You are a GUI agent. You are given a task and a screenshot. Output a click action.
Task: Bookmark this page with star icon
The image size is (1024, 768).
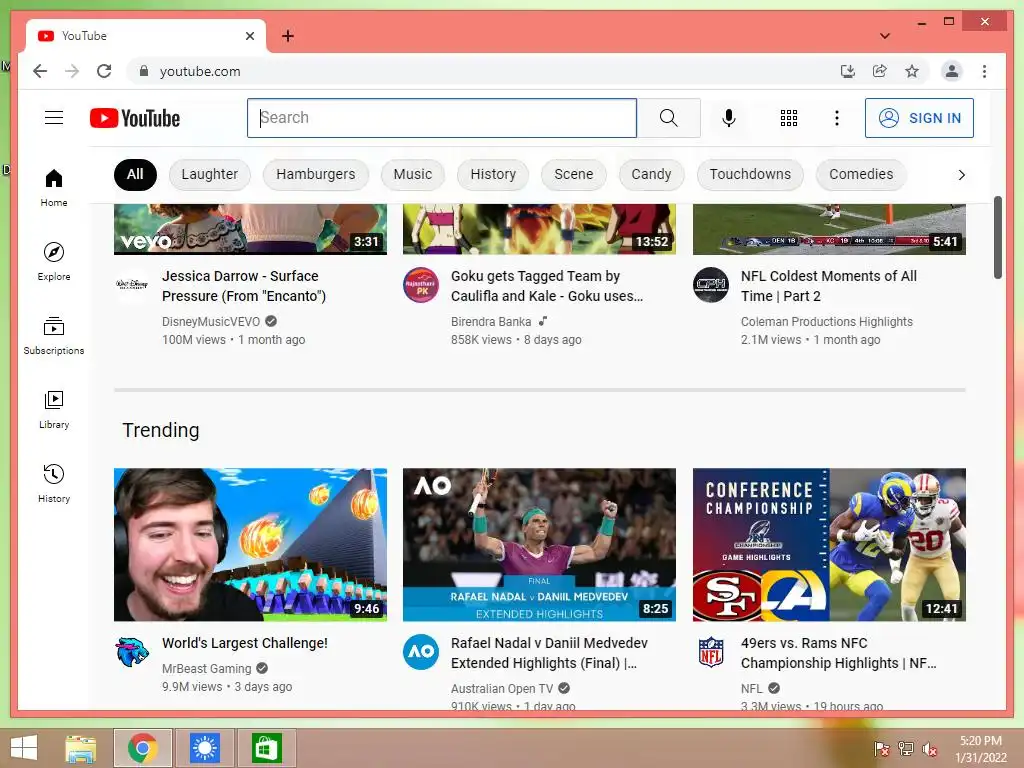[x=912, y=71]
